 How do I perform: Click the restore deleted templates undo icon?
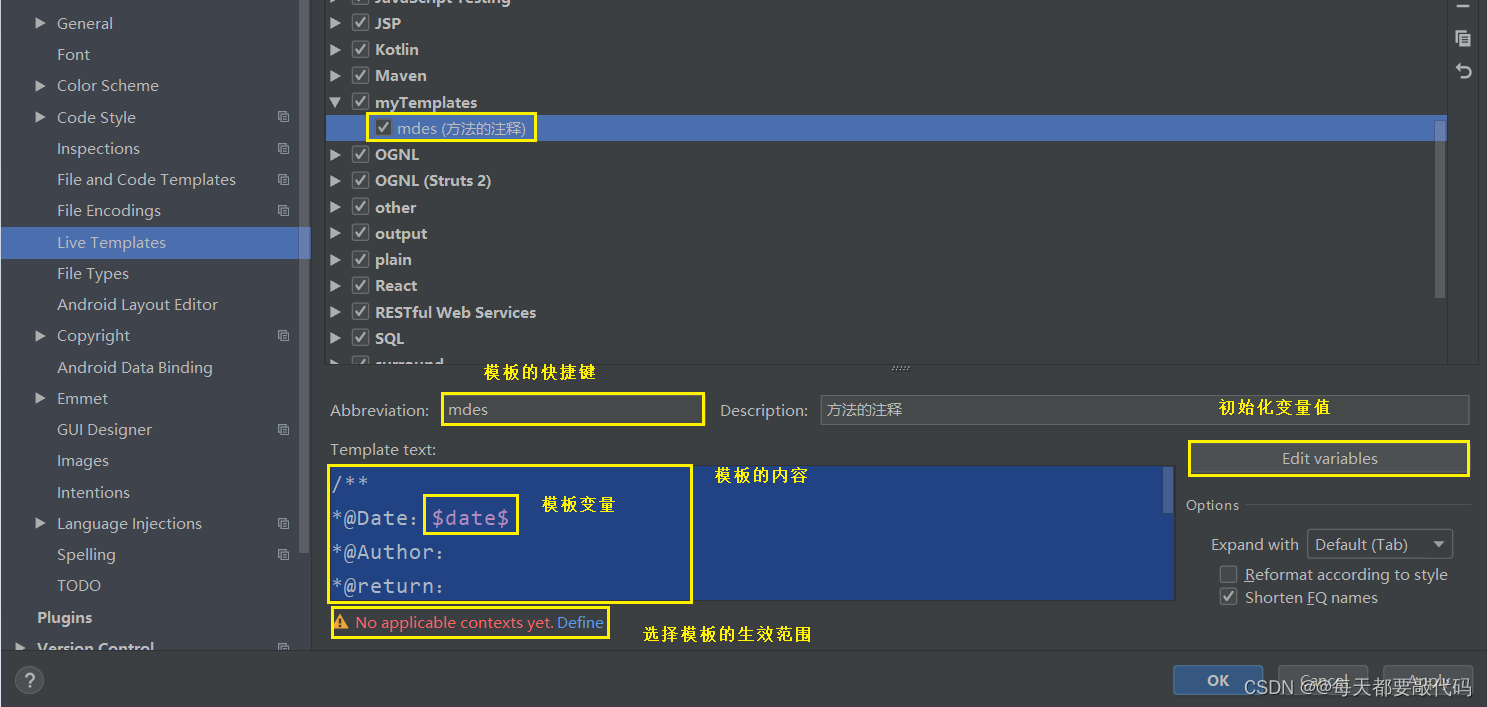point(1463,71)
